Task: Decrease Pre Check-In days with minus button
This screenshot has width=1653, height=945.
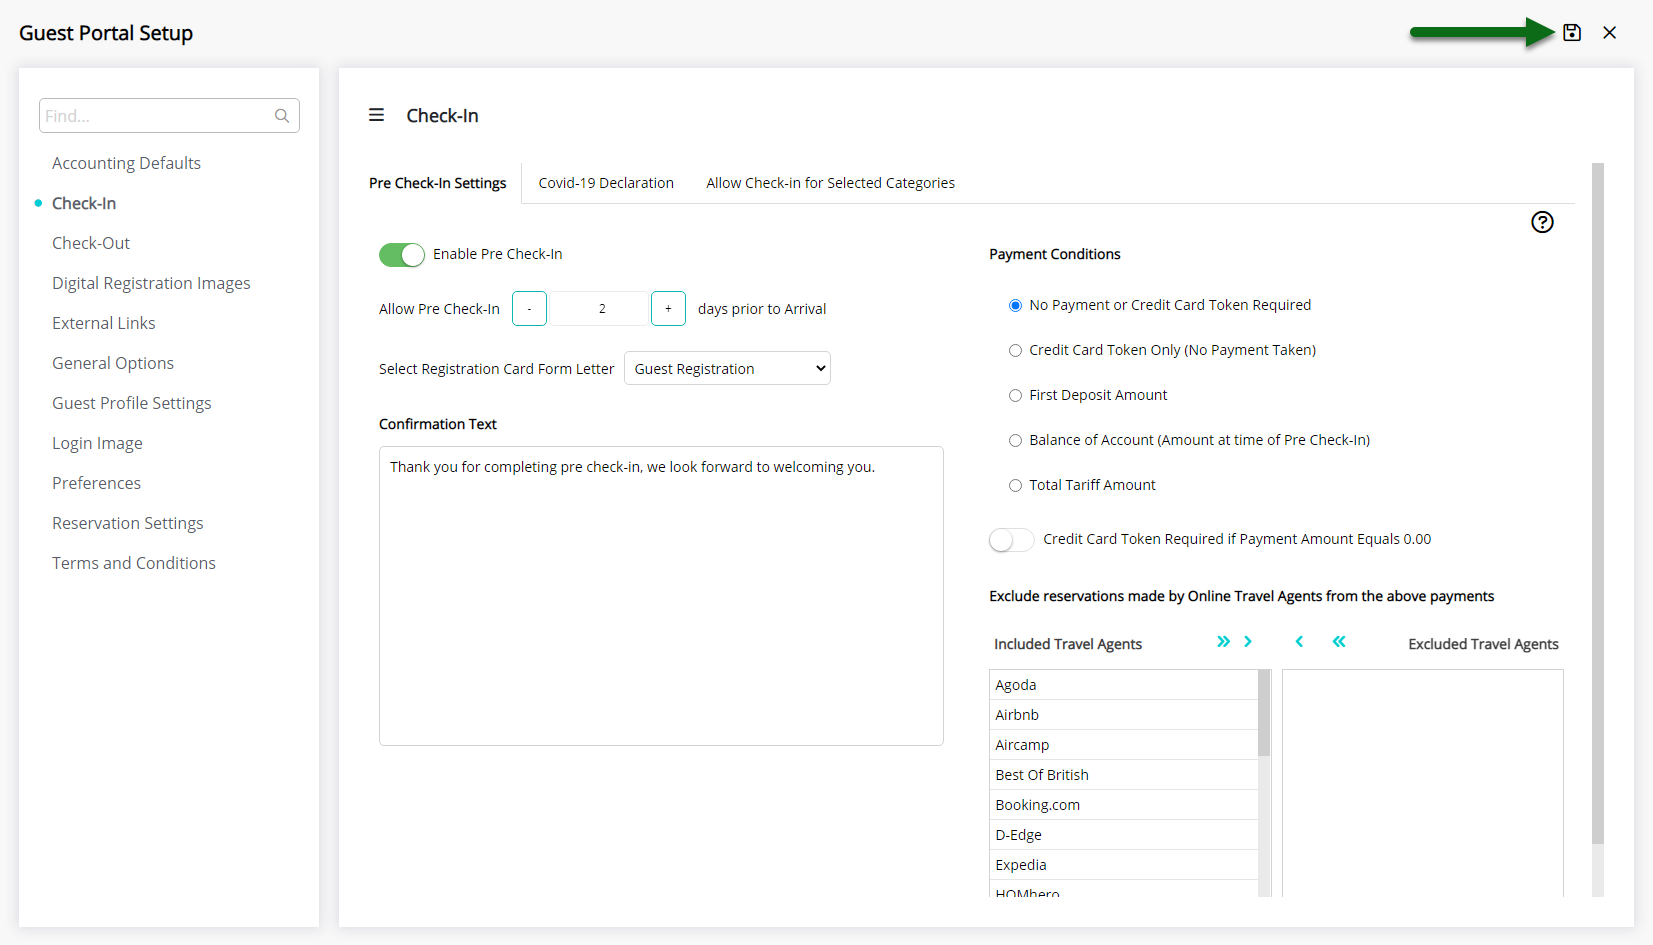Action: [x=529, y=309]
